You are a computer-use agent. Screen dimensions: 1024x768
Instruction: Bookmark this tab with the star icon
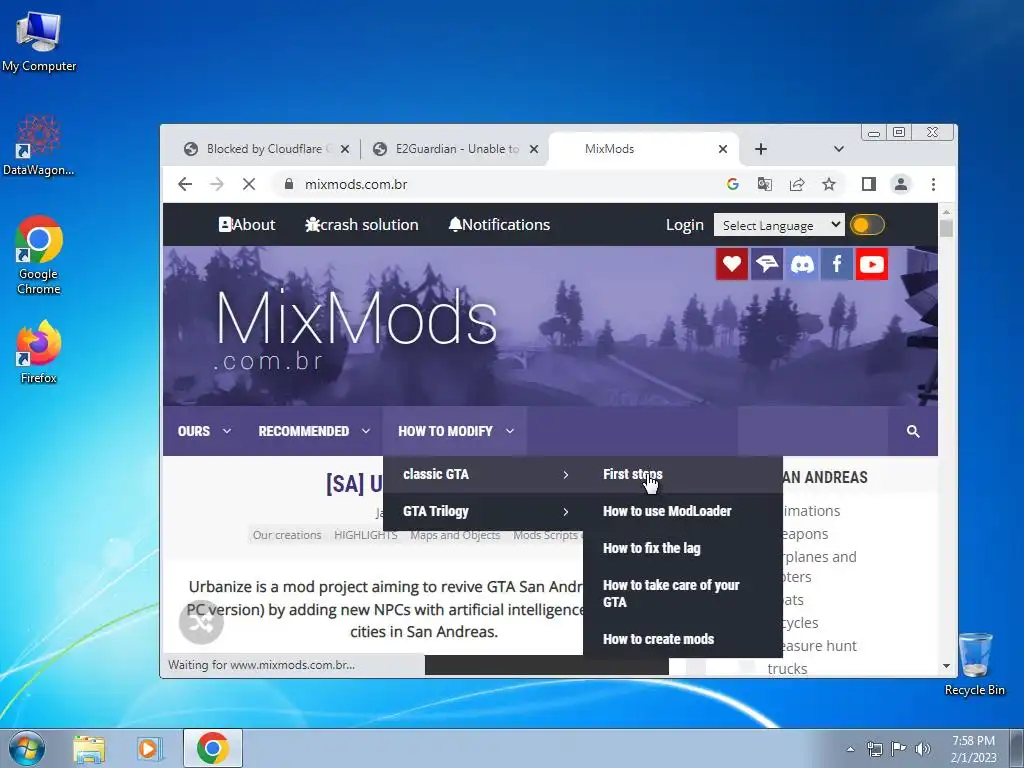829,184
